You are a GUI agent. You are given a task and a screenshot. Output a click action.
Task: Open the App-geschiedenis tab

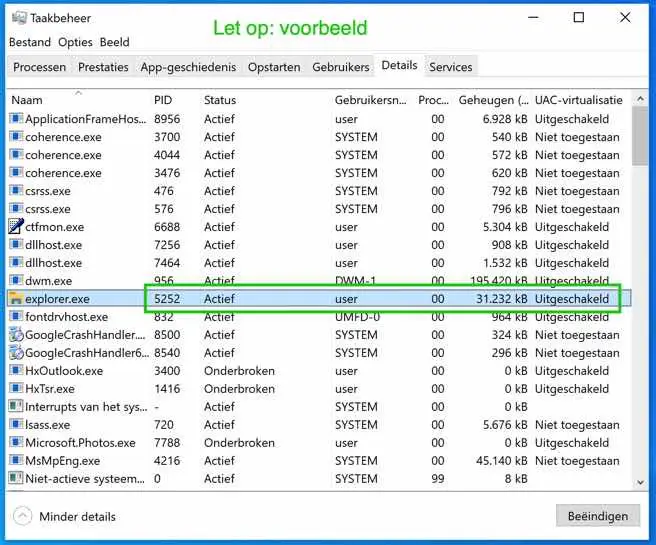pos(188,67)
